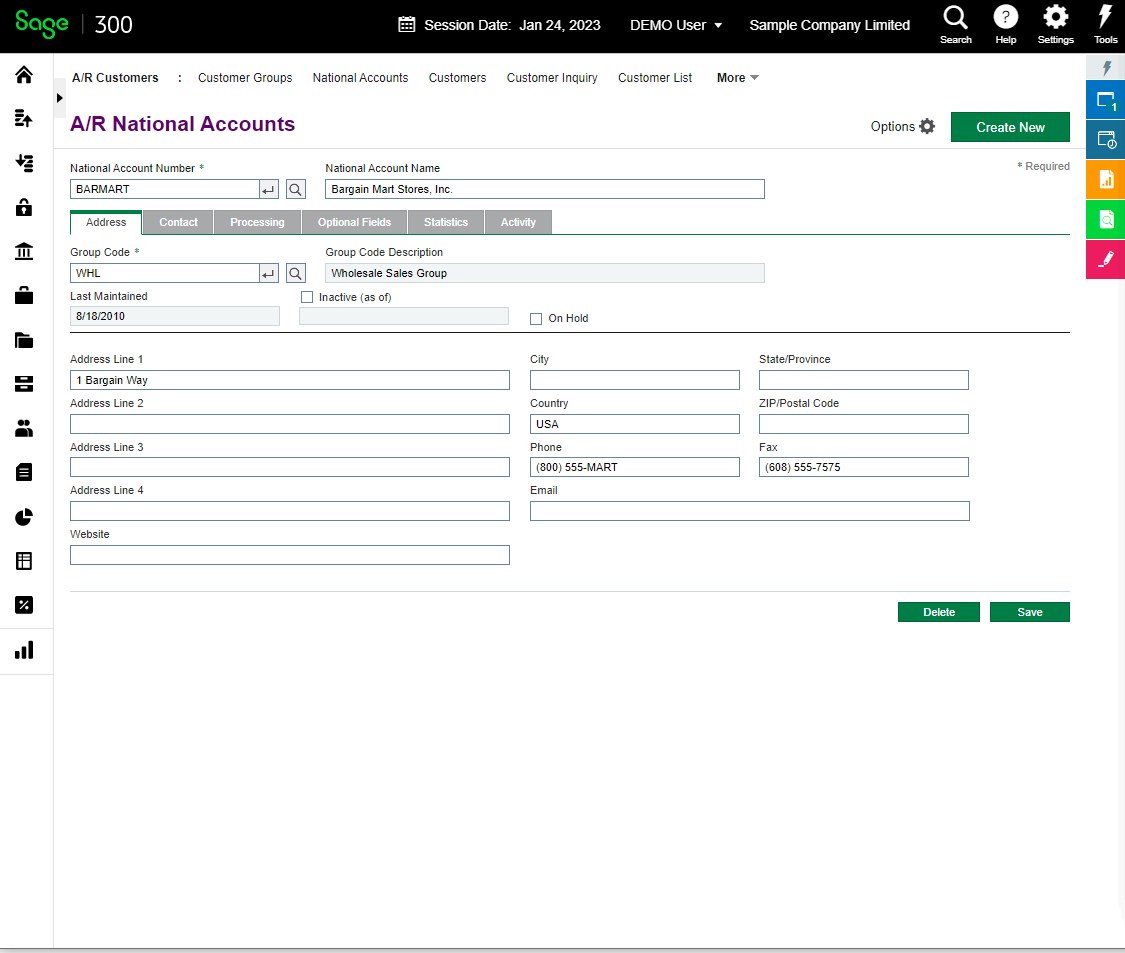Open finder beside National Account Number
This screenshot has width=1125, height=953.
pos(296,189)
